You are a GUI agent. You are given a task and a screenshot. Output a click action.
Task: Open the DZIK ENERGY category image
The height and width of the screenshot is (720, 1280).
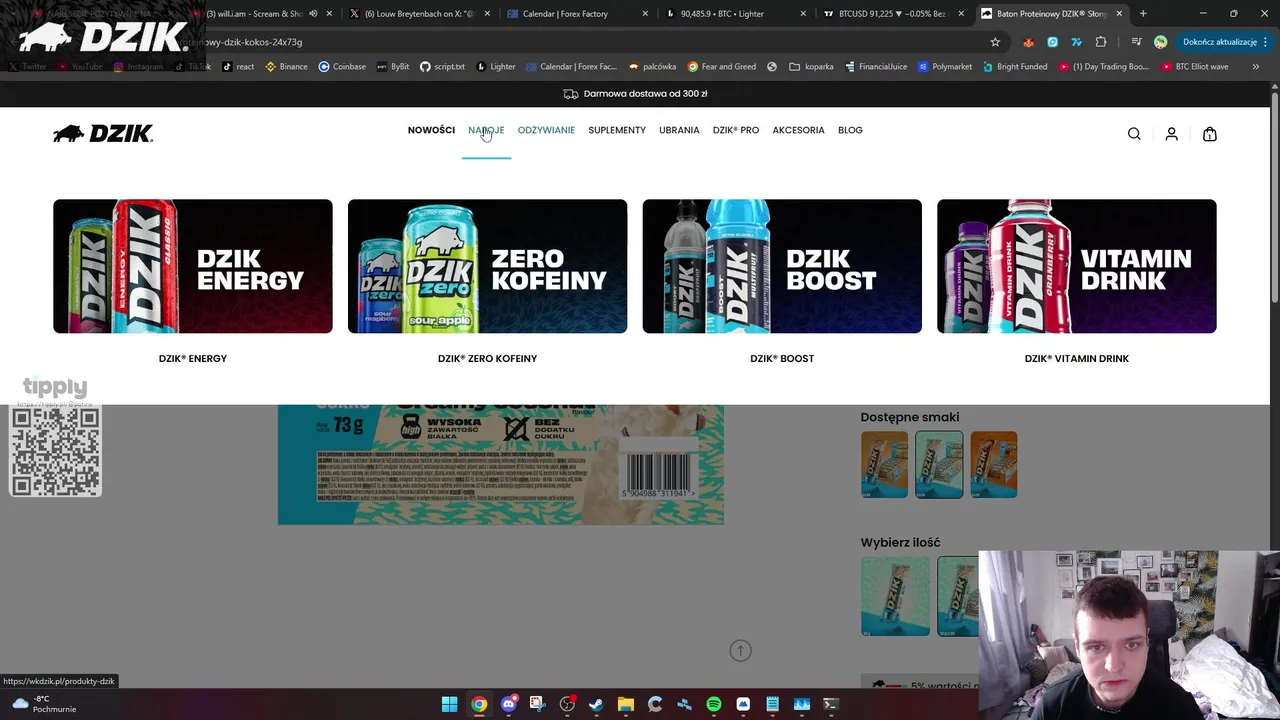coord(193,266)
